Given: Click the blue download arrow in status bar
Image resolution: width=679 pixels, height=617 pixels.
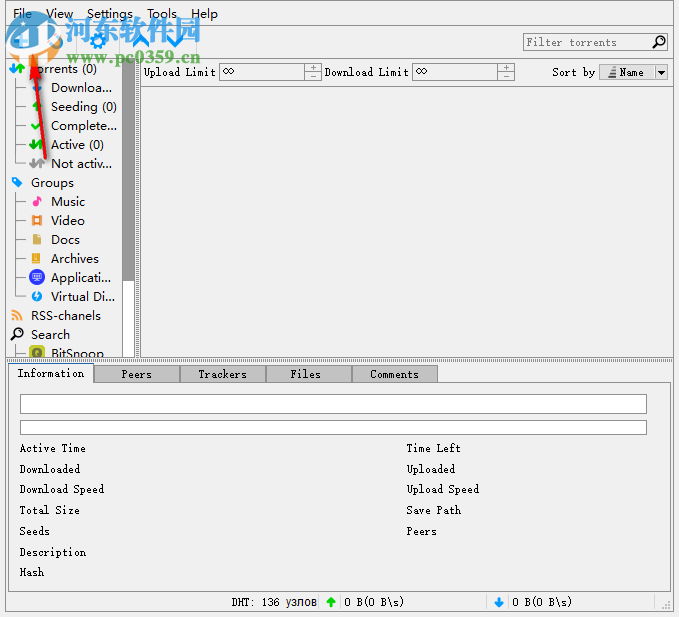Looking at the screenshot, I should pos(499,602).
